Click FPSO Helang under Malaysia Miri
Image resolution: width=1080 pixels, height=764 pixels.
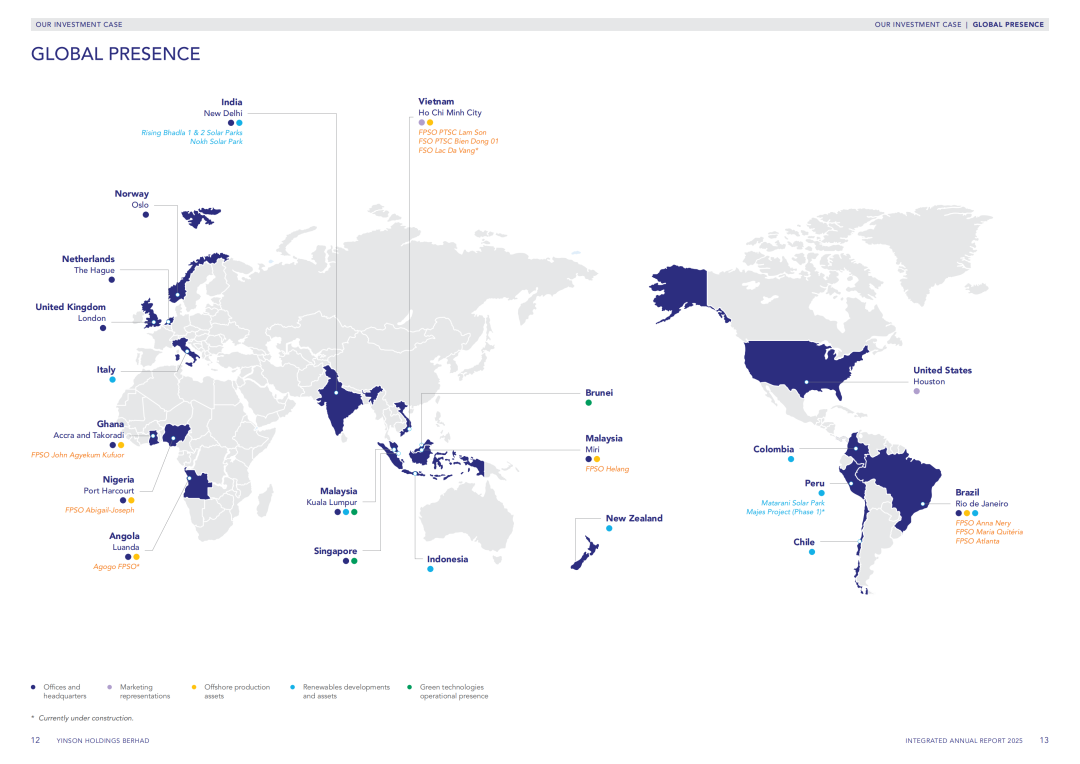(607, 469)
